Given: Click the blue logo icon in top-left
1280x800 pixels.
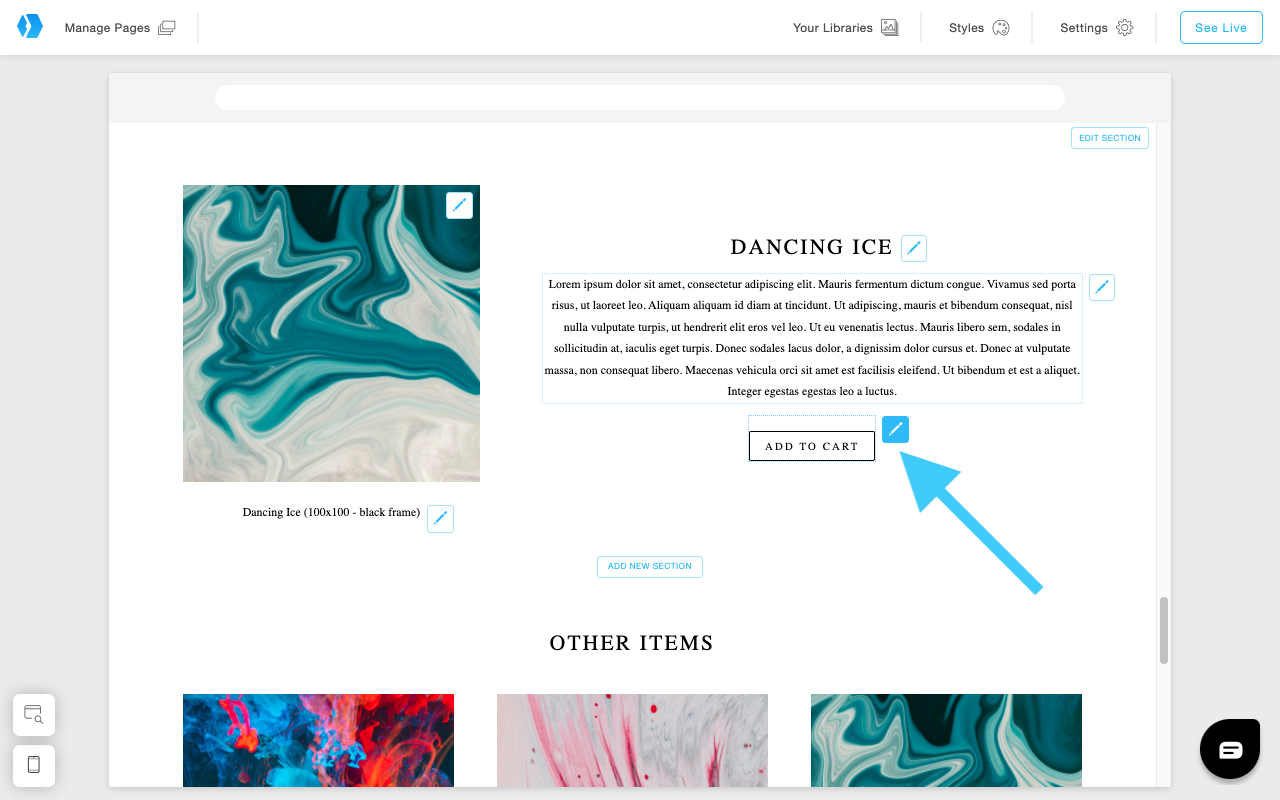Looking at the screenshot, I should 30,27.
